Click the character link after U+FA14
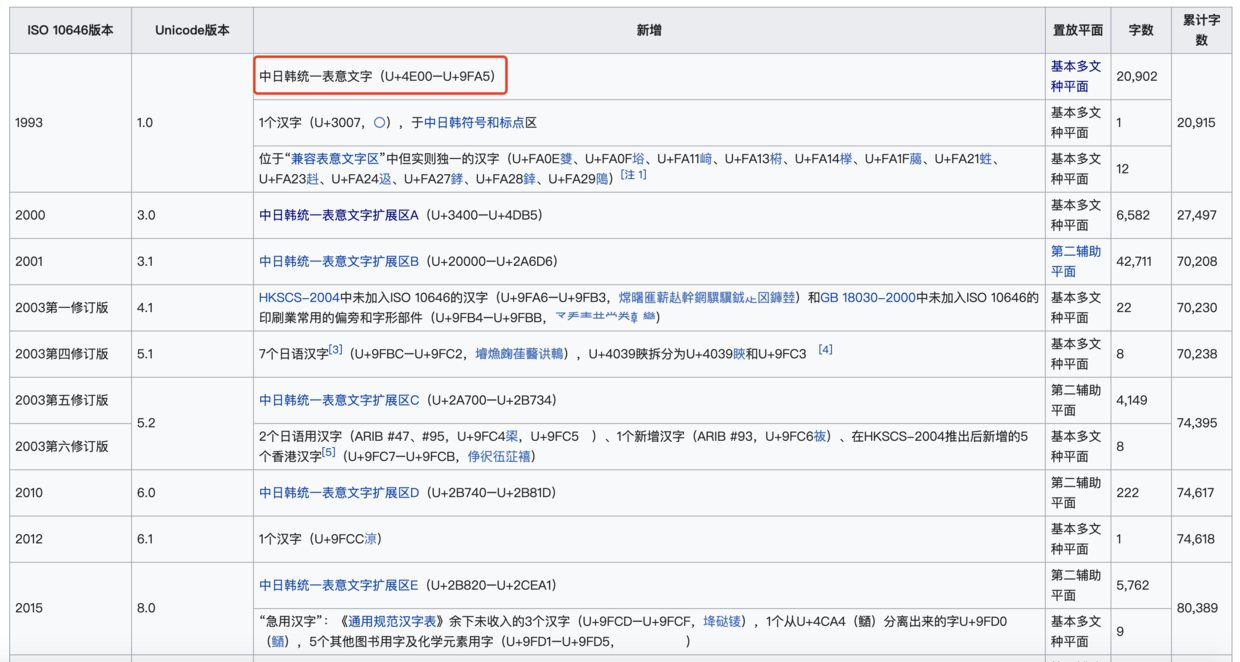The height and width of the screenshot is (662, 1240). click(846, 159)
